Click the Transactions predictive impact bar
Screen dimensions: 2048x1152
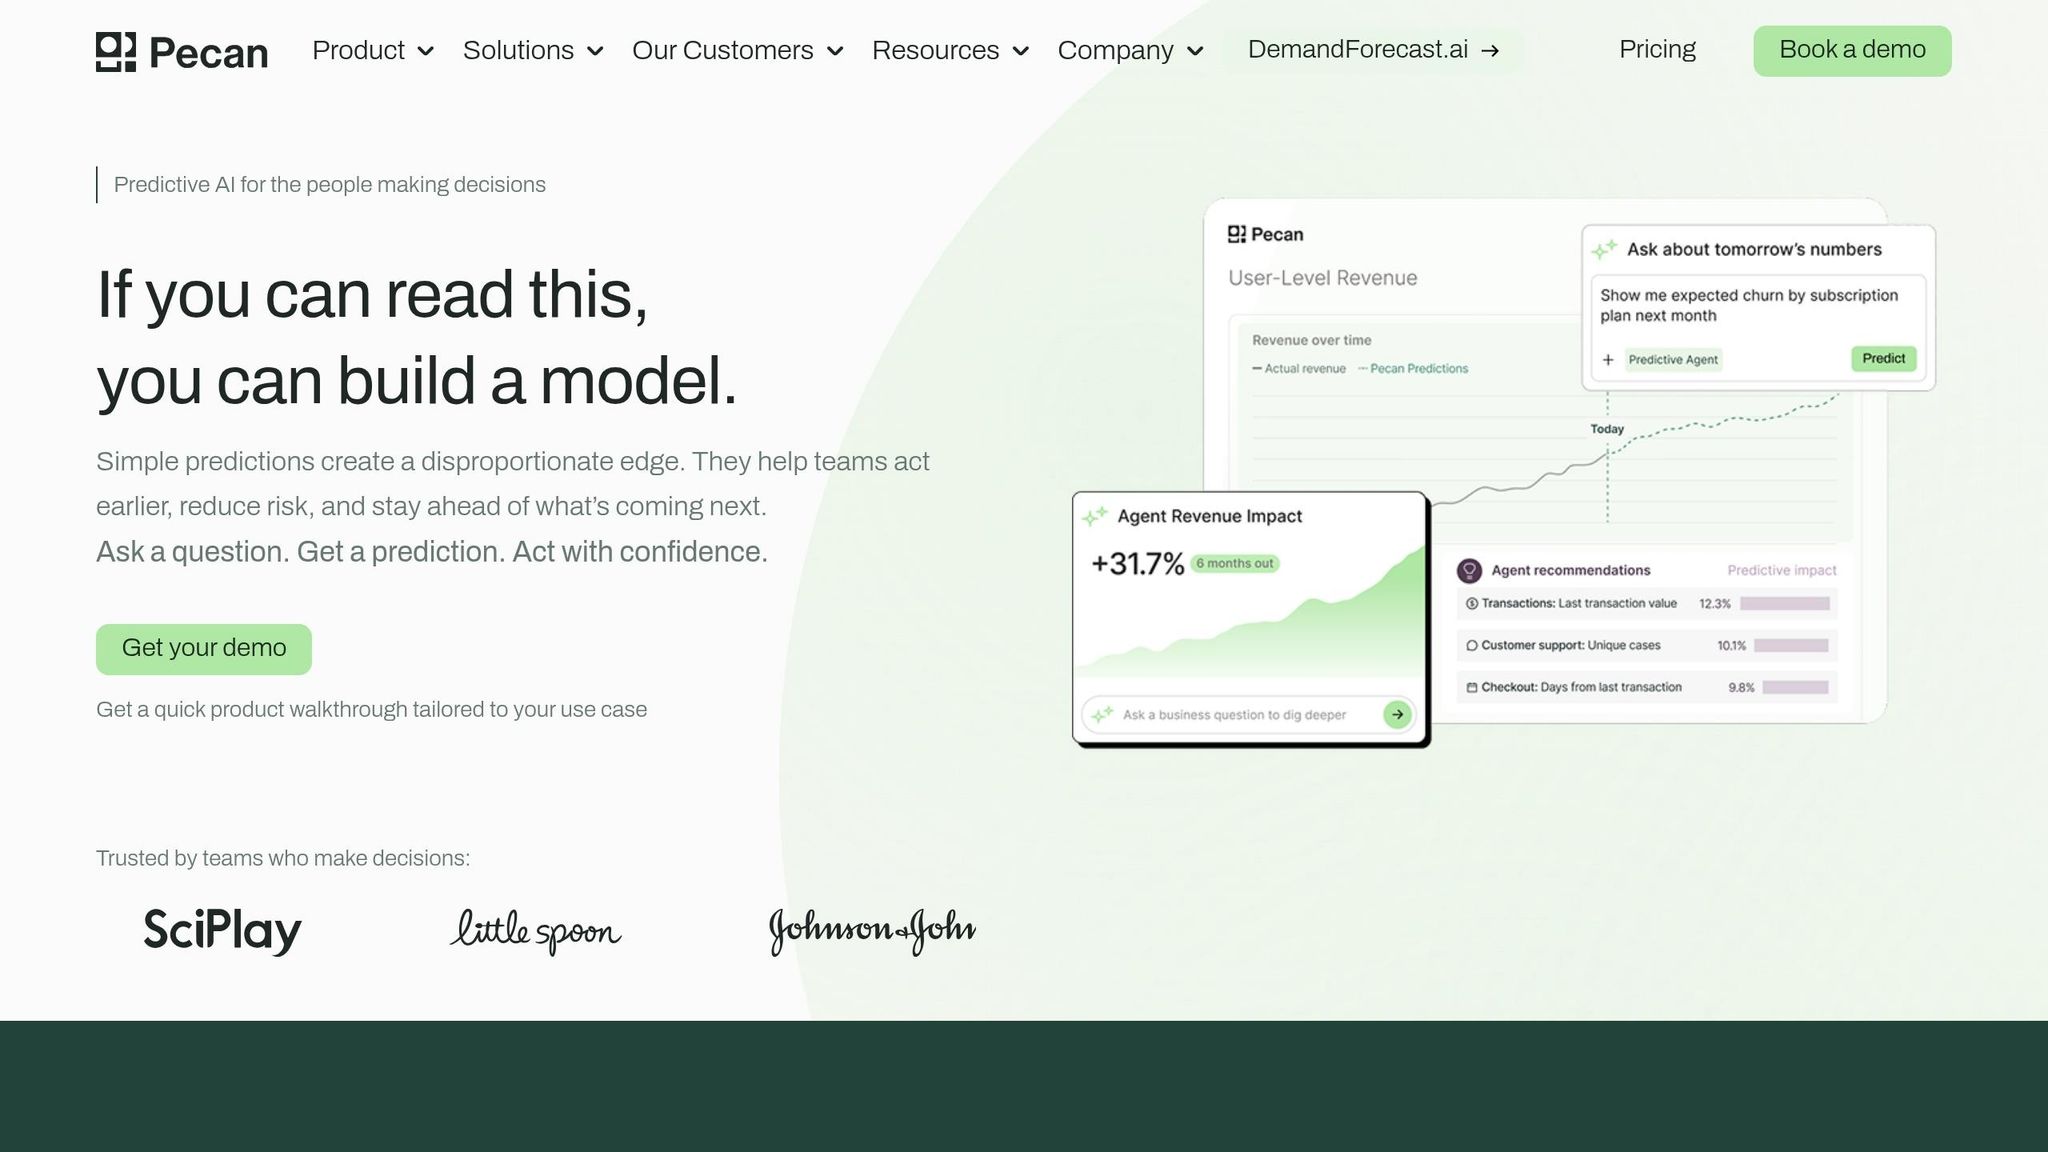(x=1784, y=604)
